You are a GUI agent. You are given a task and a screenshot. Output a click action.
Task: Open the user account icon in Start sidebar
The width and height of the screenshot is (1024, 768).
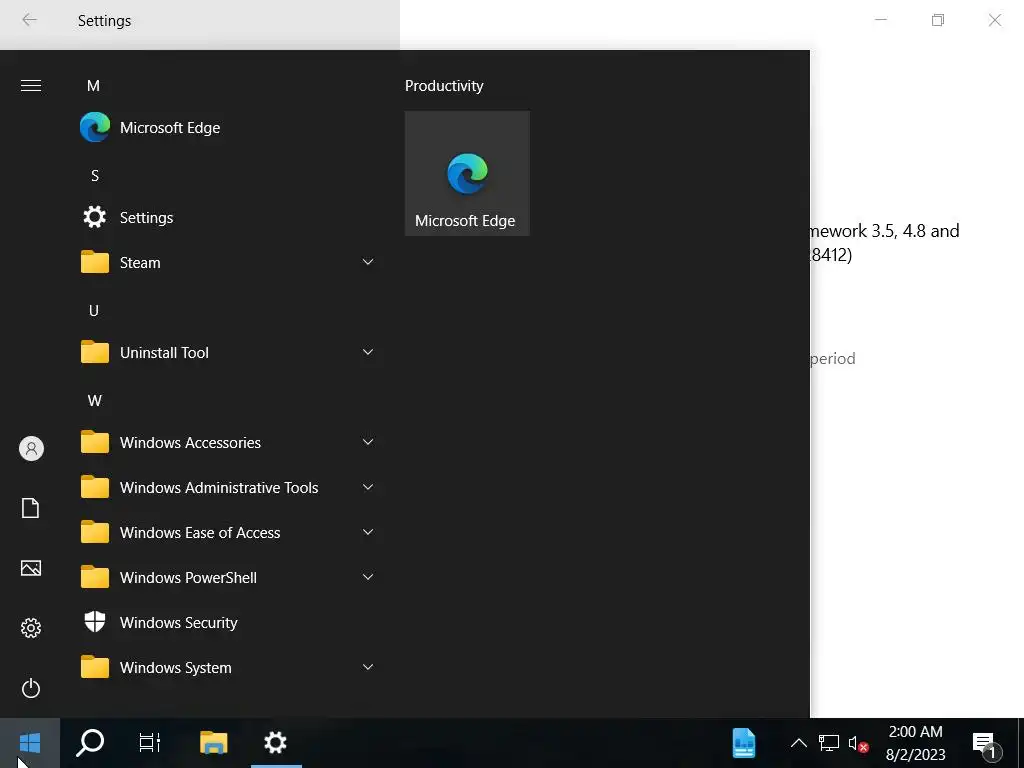click(31, 449)
